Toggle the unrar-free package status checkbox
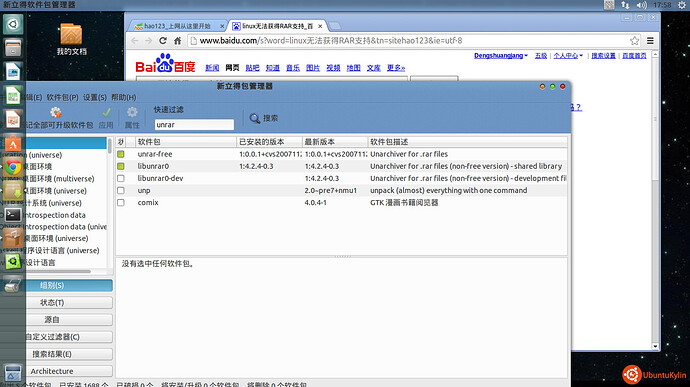The width and height of the screenshot is (690, 387). click(x=121, y=154)
